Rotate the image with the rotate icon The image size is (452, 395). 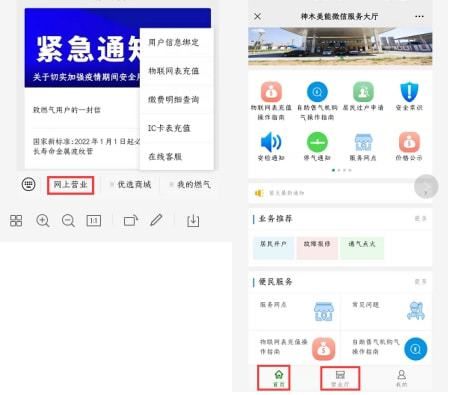click(131, 221)
